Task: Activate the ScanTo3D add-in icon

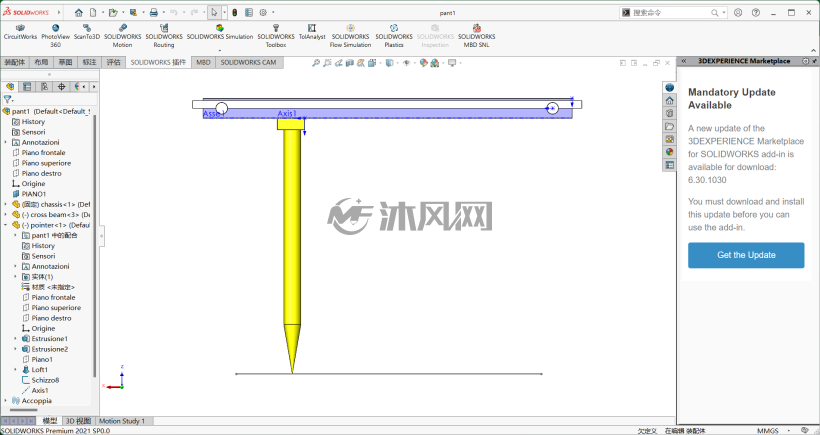Action: tap(86, 32)
